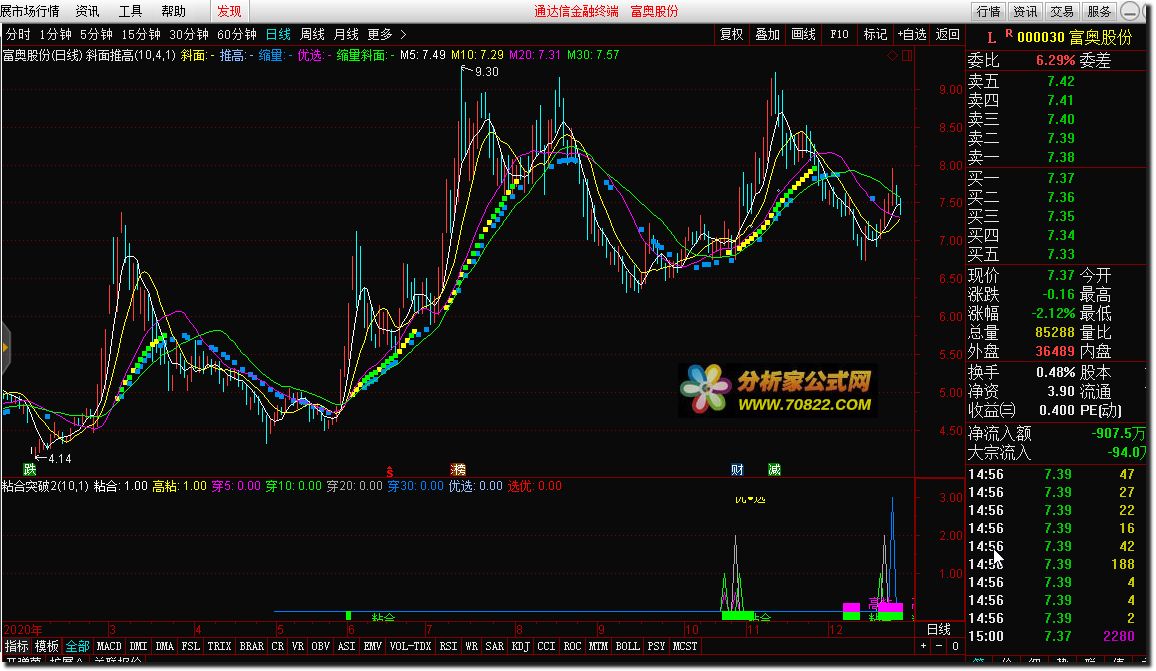The image size is (1156, 671).
Task: Open the 帮助 menu
Action: coord(173,11)
